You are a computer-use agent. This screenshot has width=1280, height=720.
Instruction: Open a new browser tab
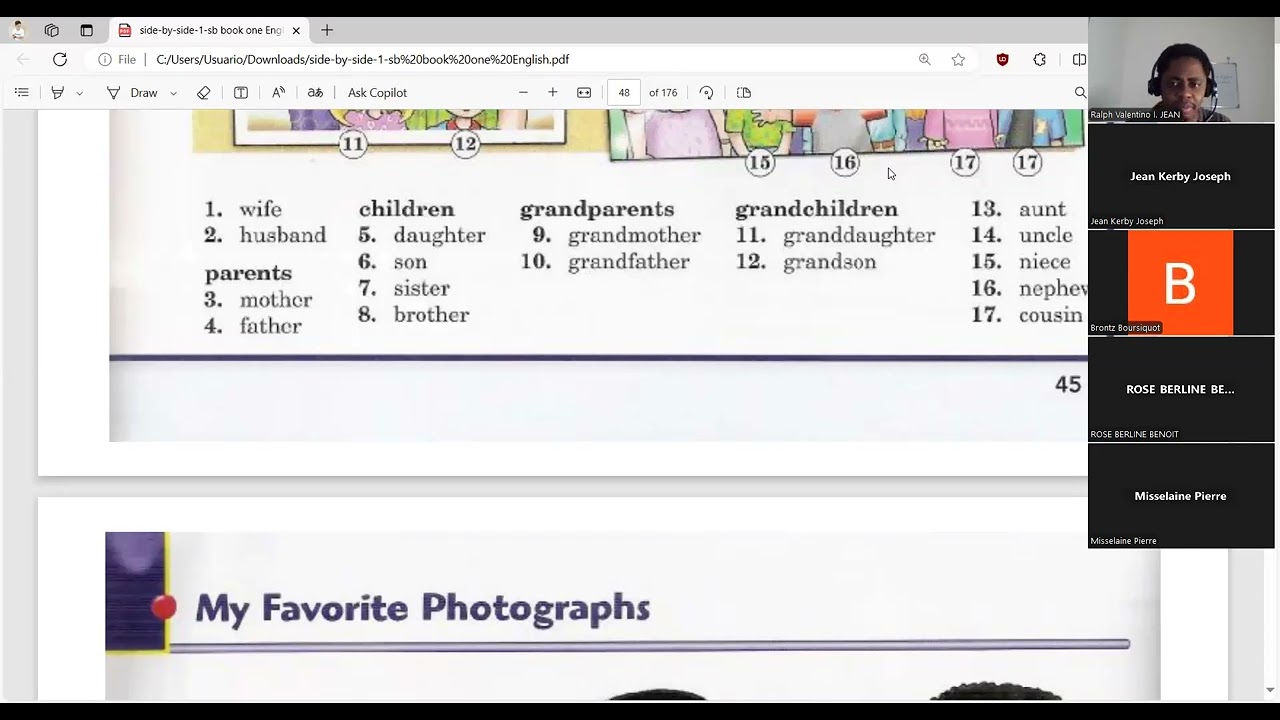(327, 30)
